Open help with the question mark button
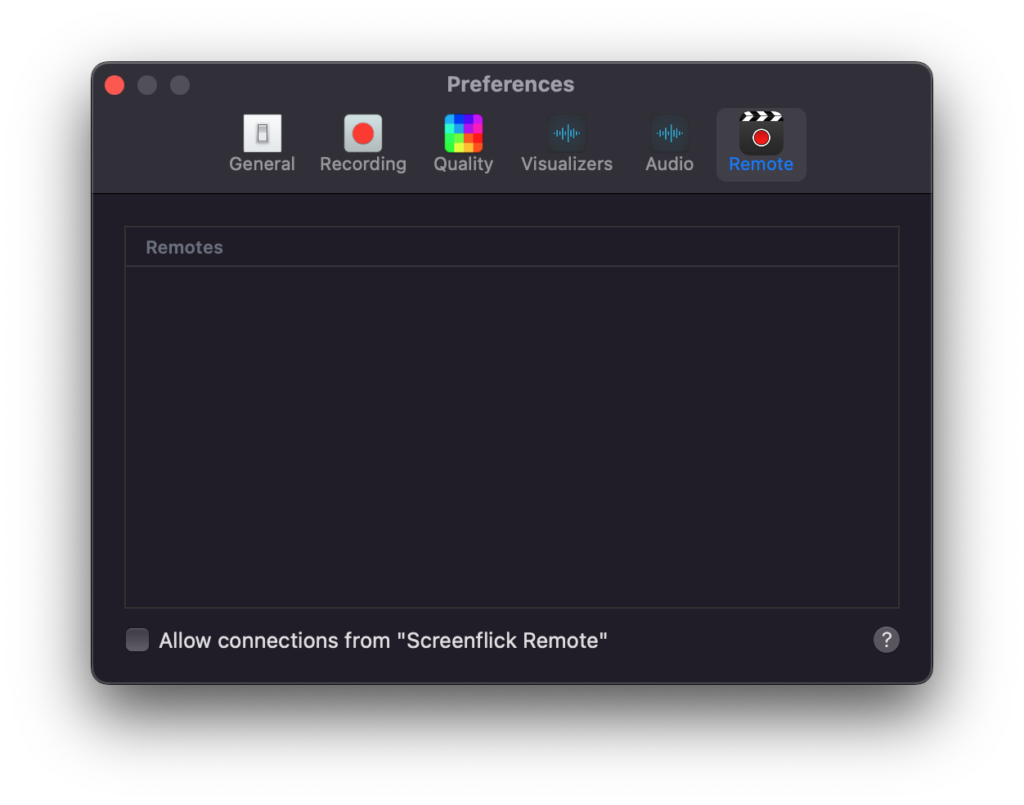This screenshot has height=805, width=1024. (x=886, y=640)
